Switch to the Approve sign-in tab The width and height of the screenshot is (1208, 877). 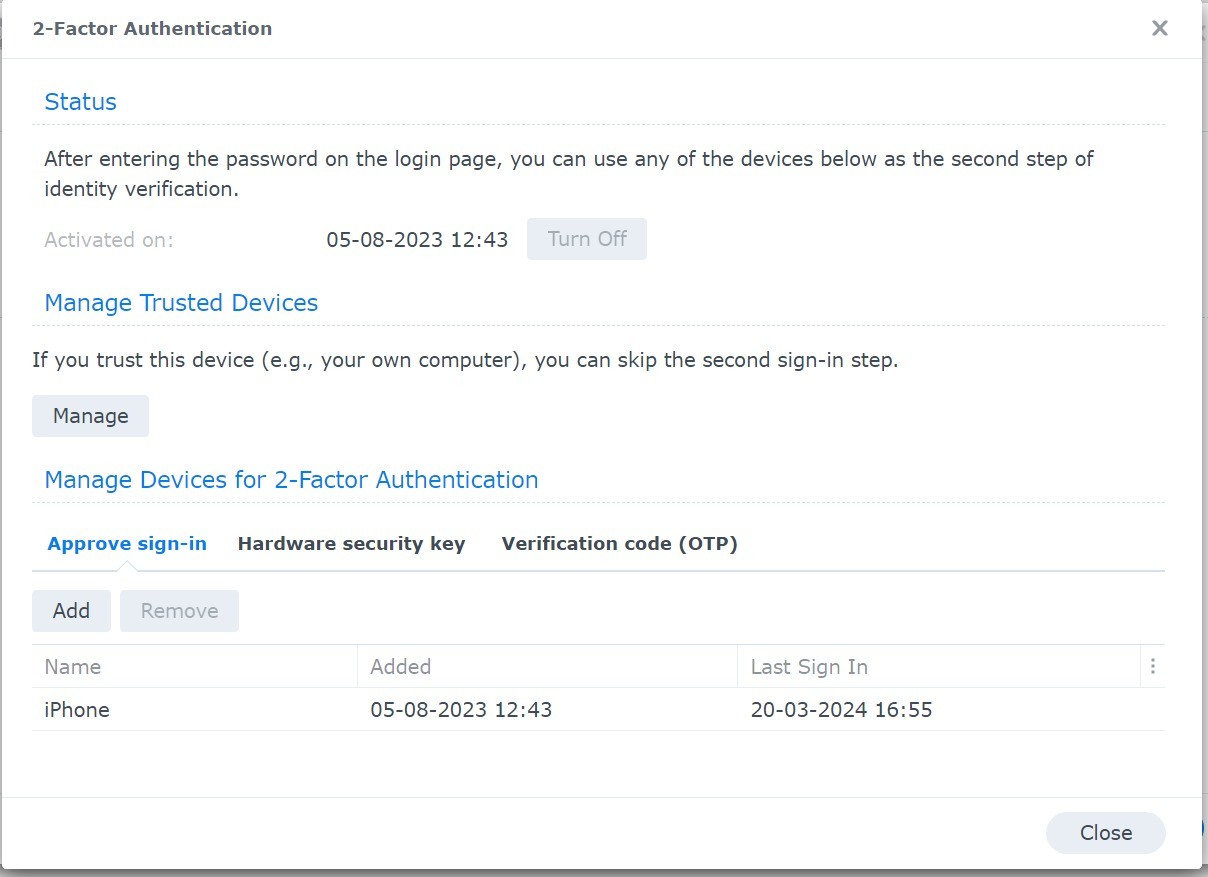[127, 544]
